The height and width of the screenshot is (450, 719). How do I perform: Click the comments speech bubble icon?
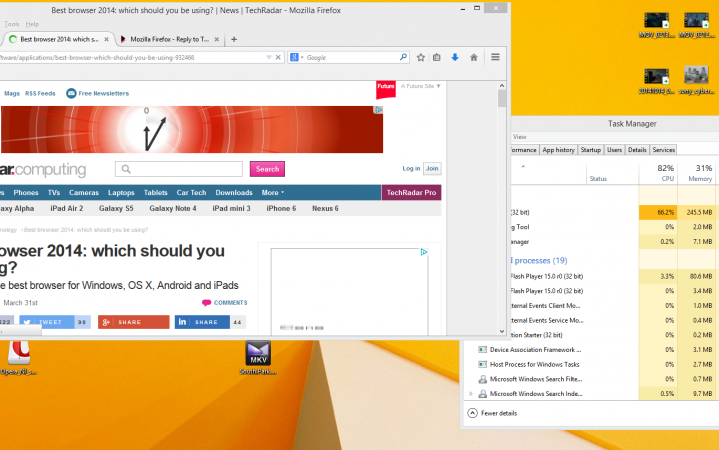(206, 303)
